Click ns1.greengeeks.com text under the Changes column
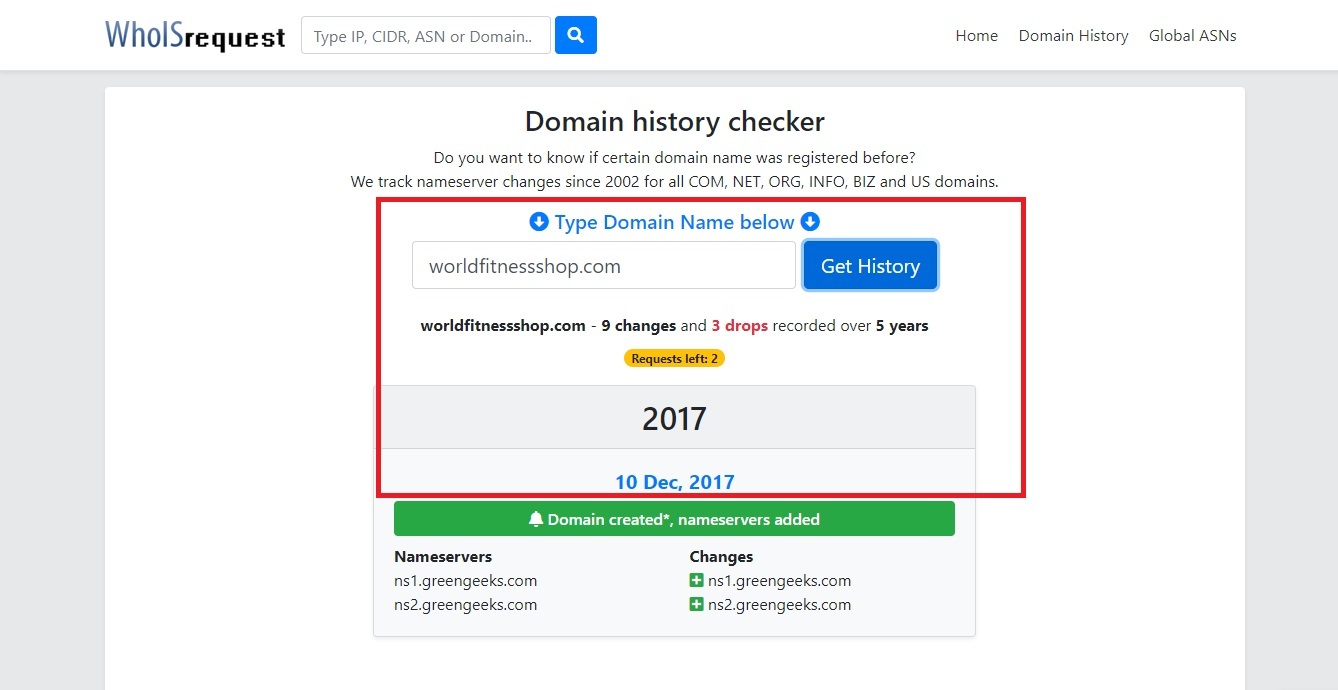The height and width of the screenshot is (690, 1338). [779, 580]
